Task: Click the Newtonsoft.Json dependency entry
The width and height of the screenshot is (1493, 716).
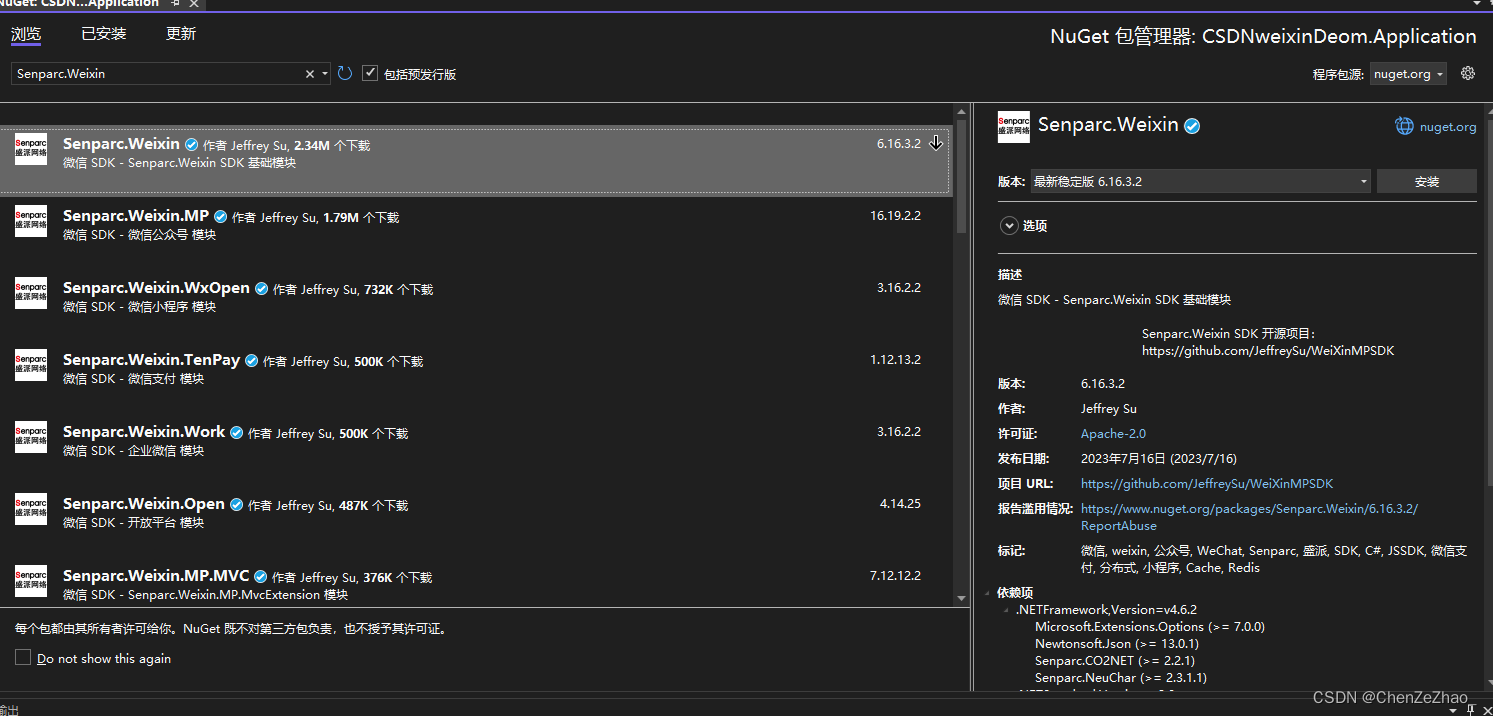Action: [1116, 644]
